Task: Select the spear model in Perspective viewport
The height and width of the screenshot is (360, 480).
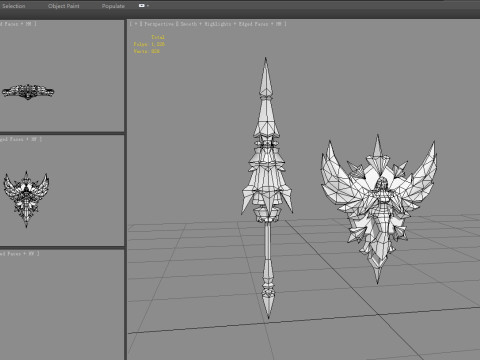Action: (267, 187)
